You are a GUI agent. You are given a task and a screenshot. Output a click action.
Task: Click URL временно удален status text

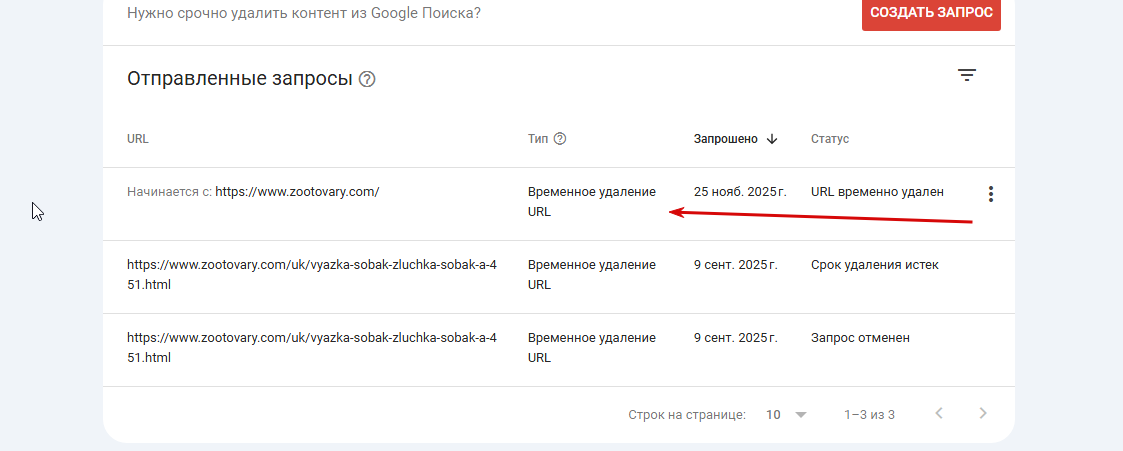click(877, 192)
